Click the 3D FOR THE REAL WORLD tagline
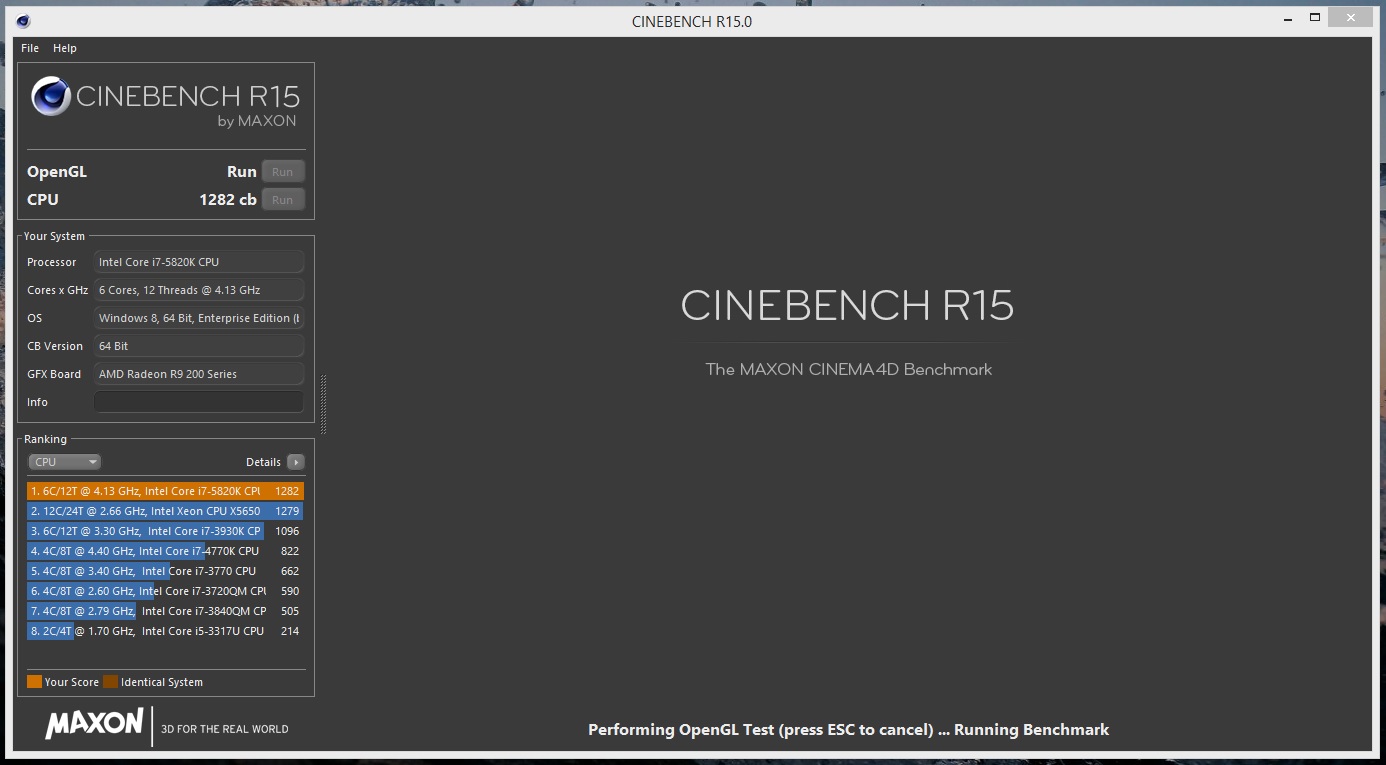The height and width of the screenshot is (765, 1386). pos(225,729)
